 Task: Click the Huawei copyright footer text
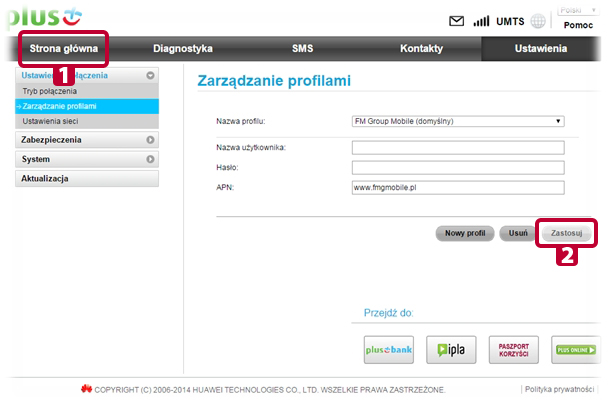point(270,390)
